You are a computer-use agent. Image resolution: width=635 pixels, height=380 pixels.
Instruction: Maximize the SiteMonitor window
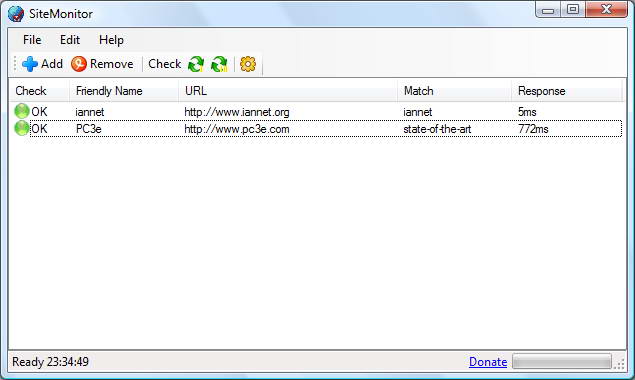[573, 10]
